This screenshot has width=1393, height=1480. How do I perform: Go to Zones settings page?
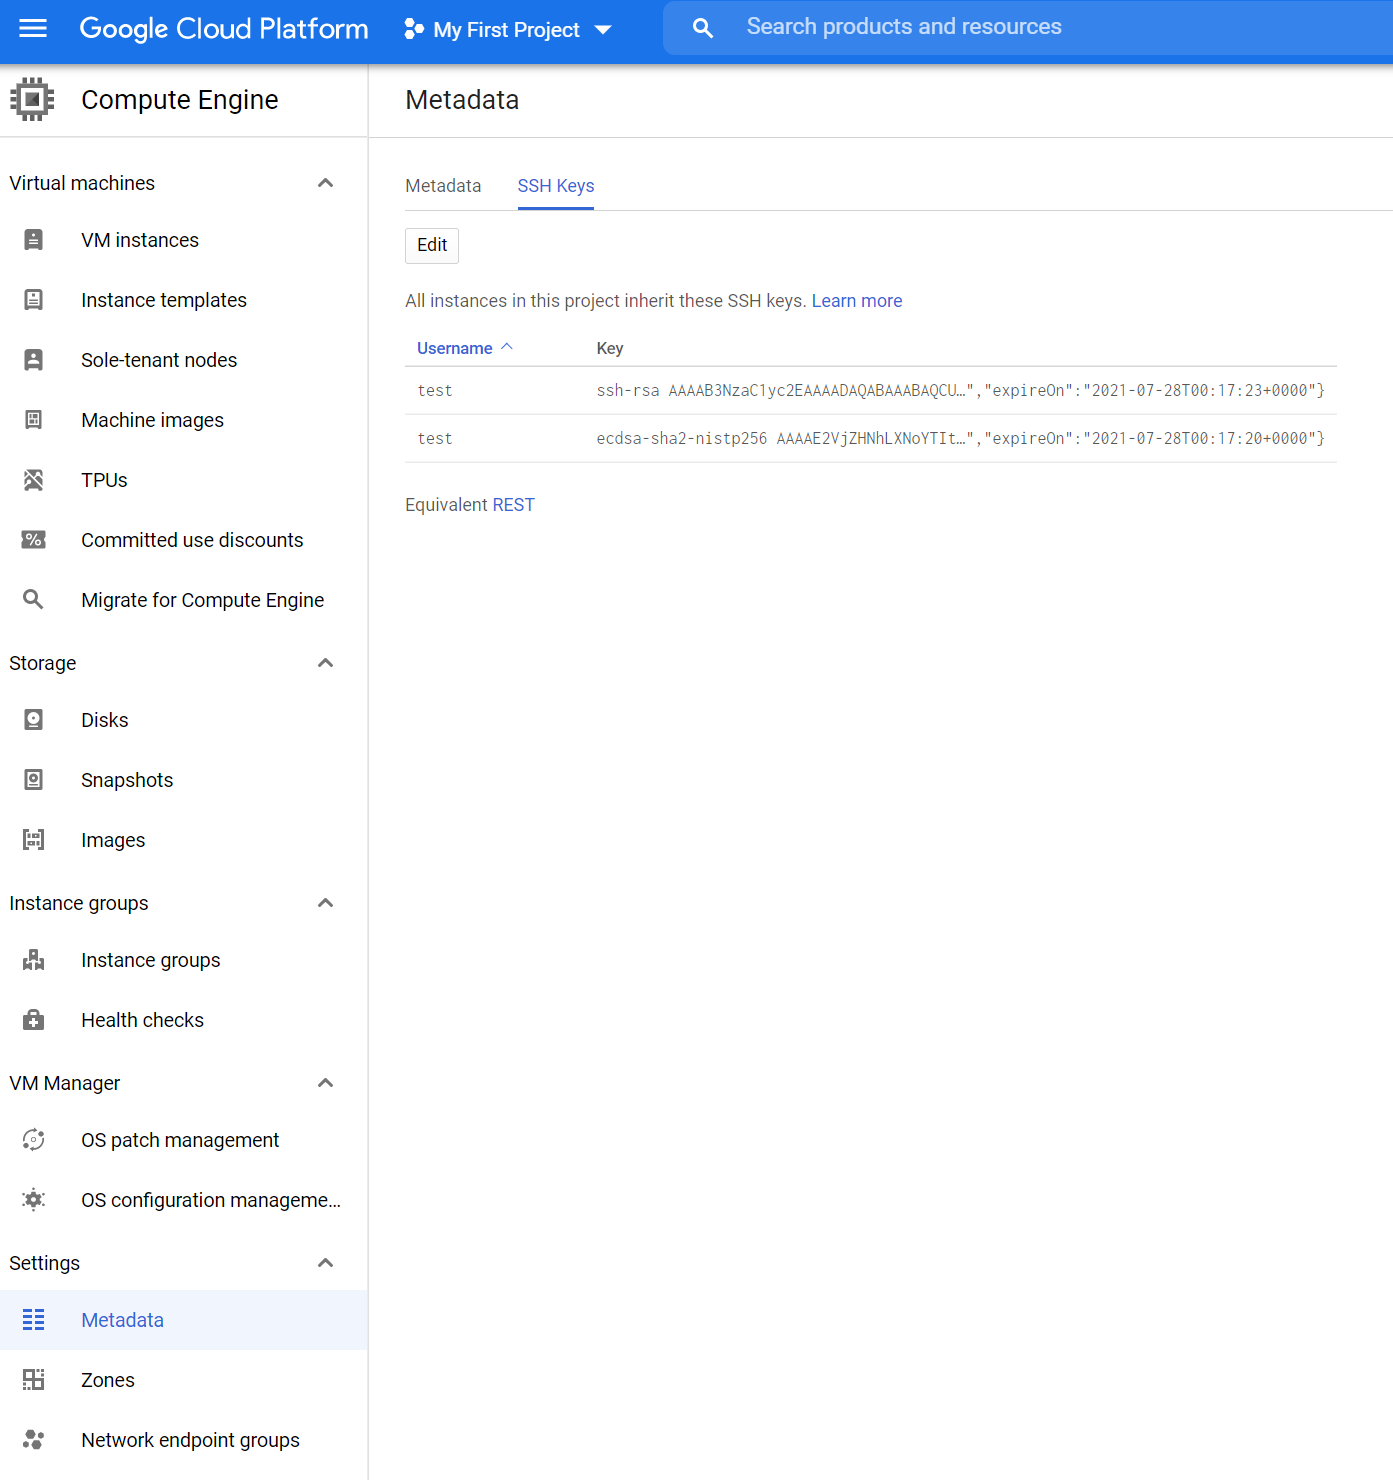point(108,1380)
